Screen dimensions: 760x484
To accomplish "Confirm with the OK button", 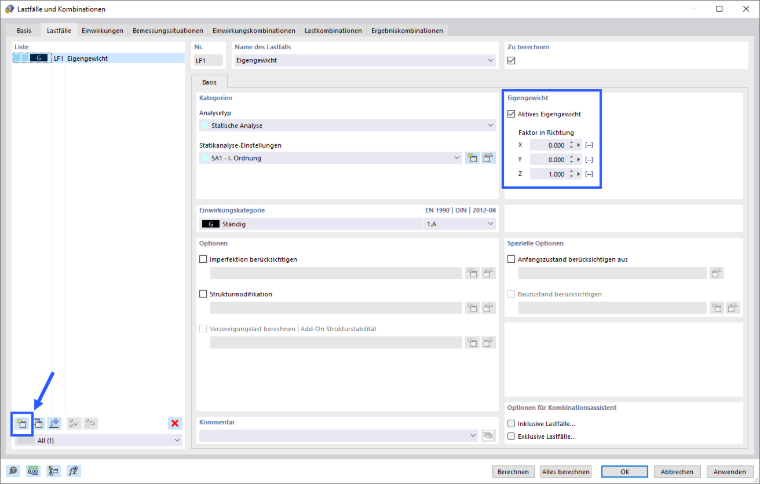I will [x=625, y=471].
